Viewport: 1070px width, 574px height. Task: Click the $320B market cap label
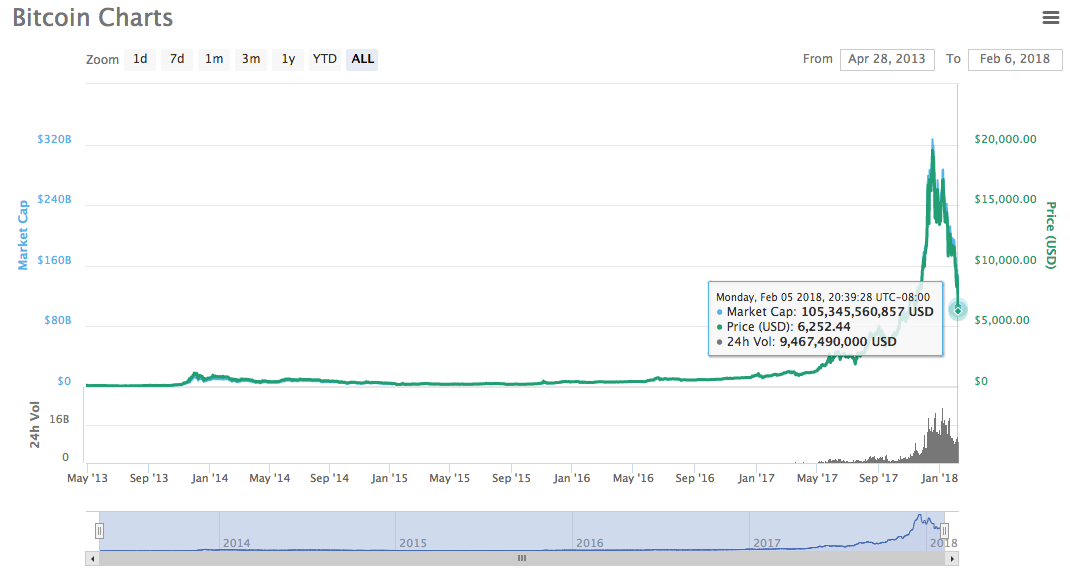54,139
